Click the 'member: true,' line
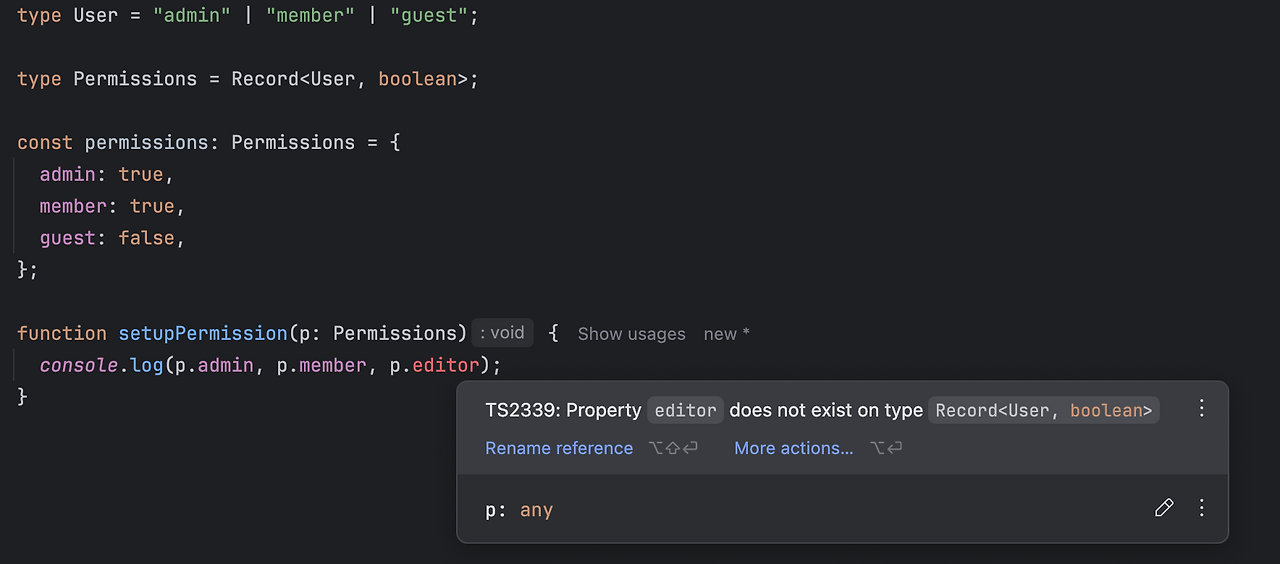The height and width of the screenshot is (564, 1280). (113, 206)
